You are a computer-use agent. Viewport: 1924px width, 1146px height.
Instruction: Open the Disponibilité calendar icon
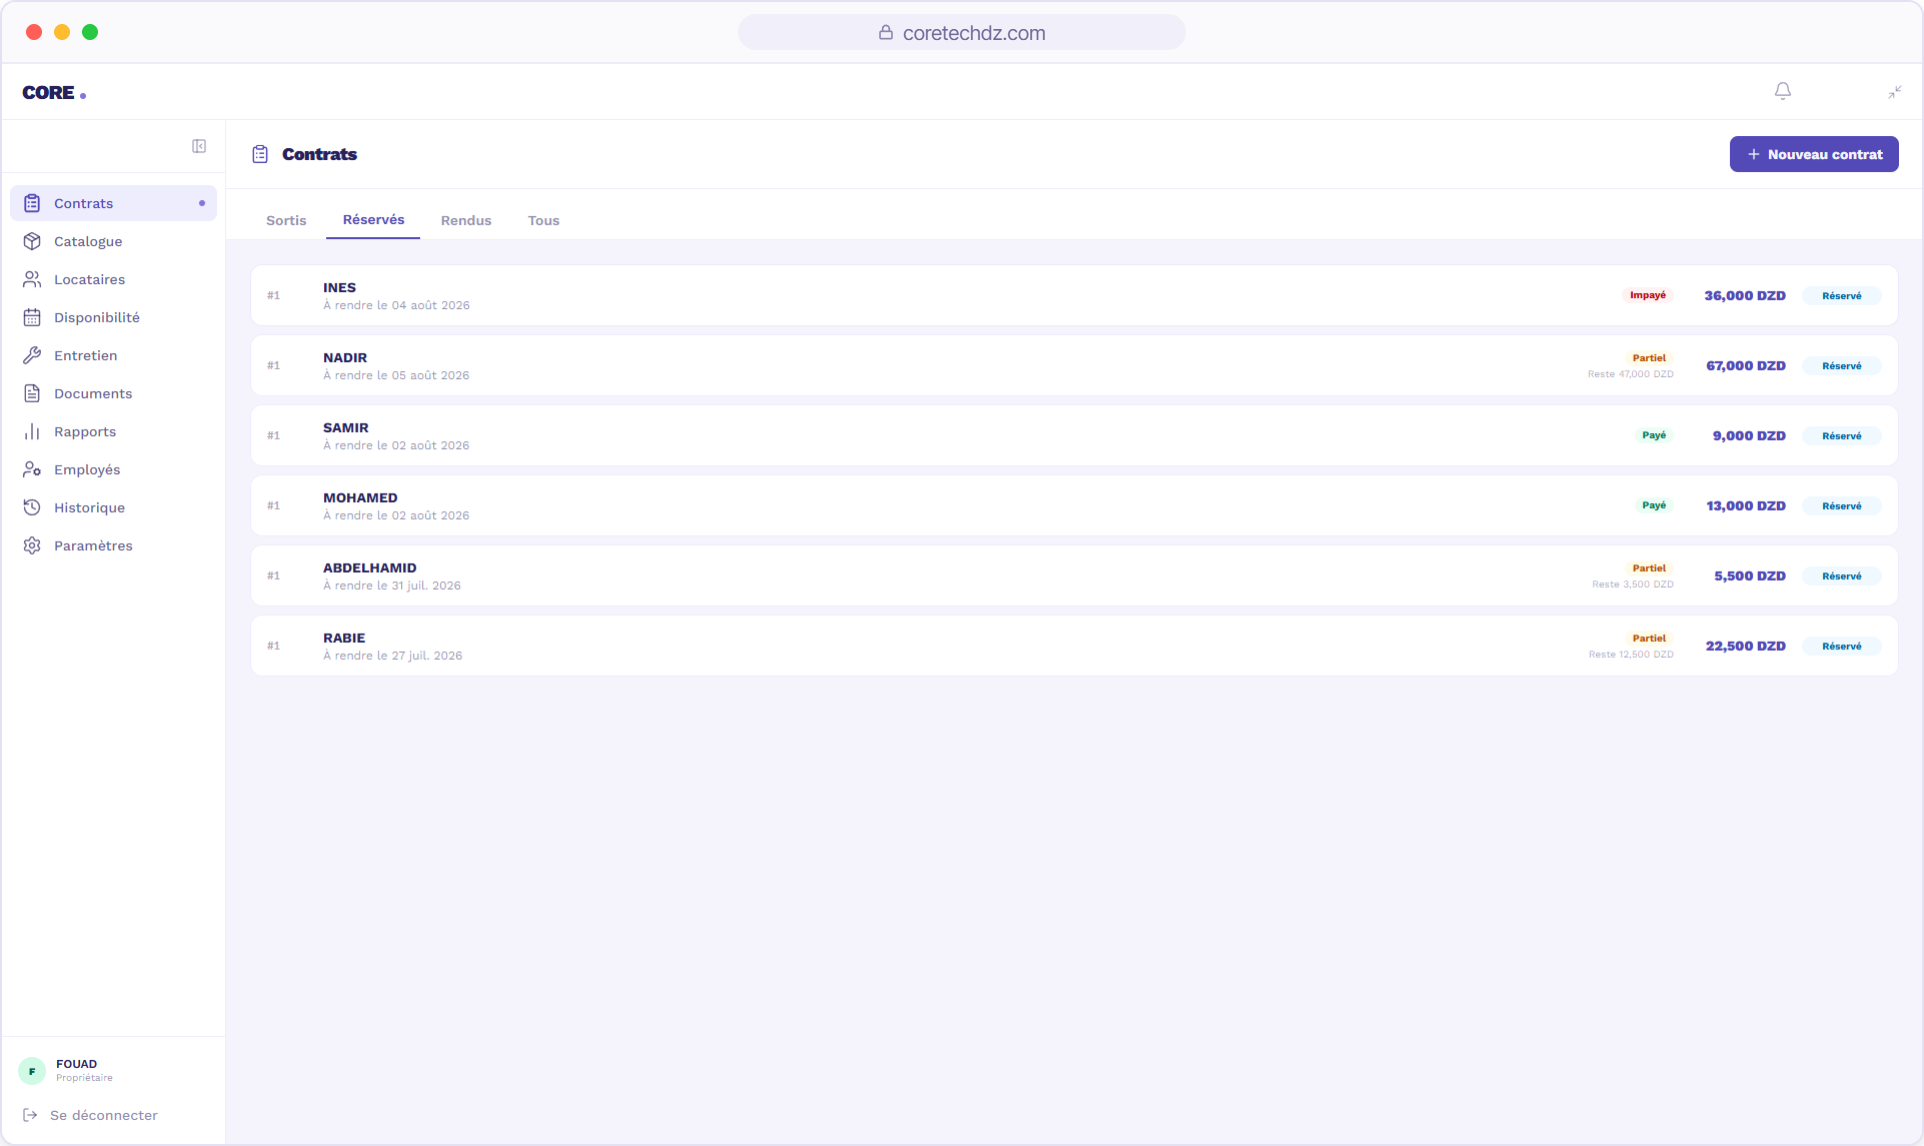tap(32, 317)
